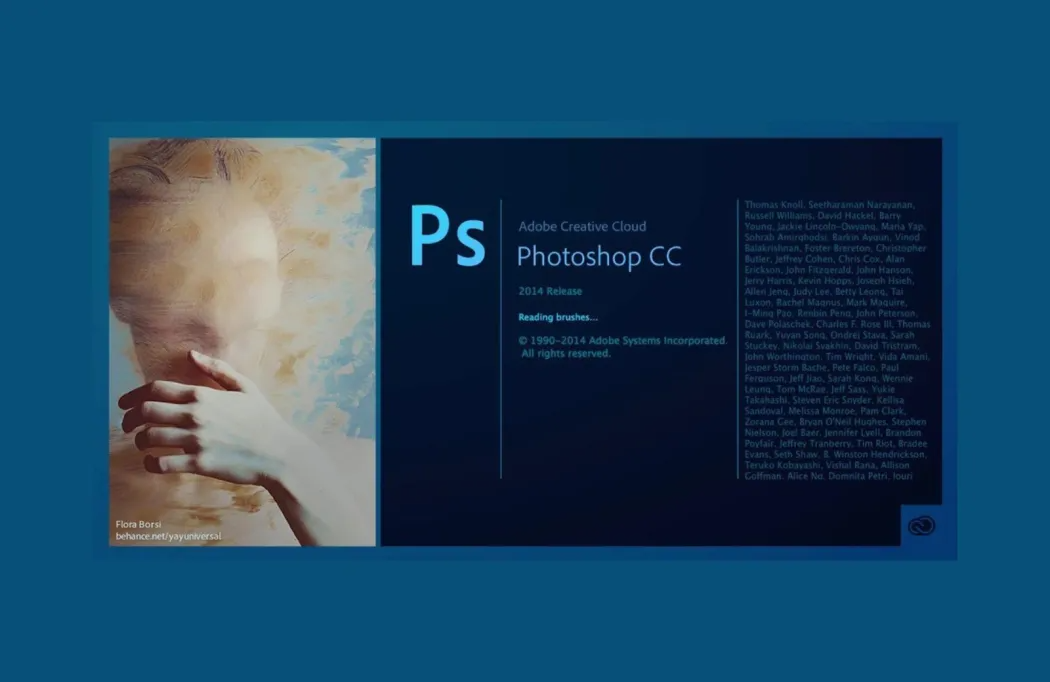
Task: Click "Charles F. Rose III" in the credits
Action: coord(854,324)
